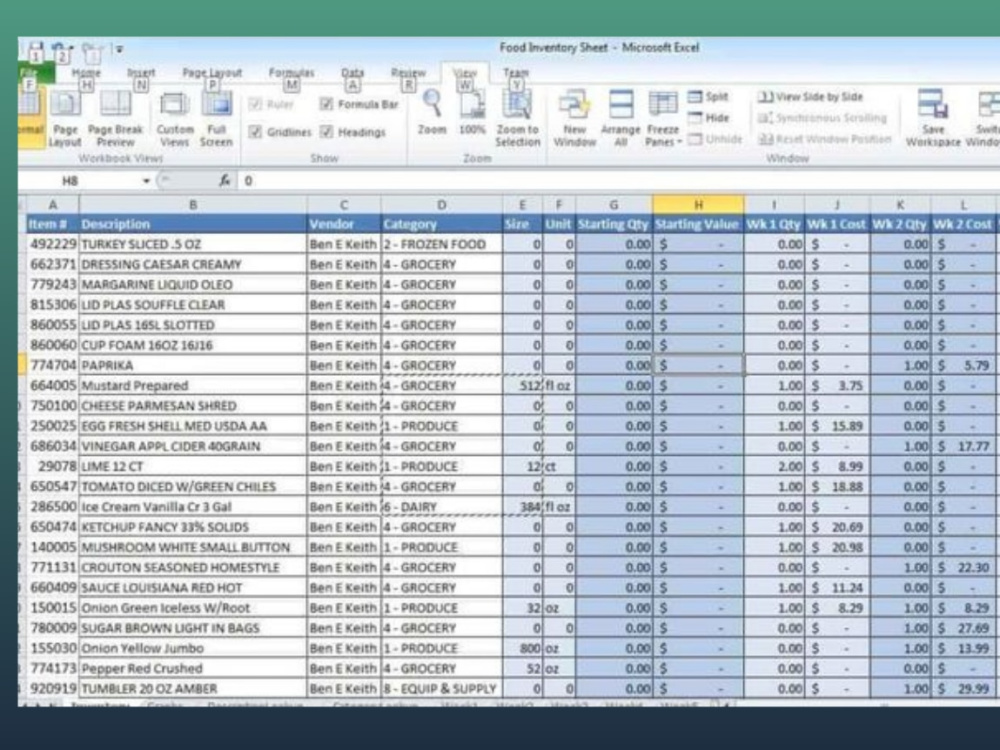Screen dimensions: 1000x750
Task: Open the Review ribbon tab
Action: (408, 73)
